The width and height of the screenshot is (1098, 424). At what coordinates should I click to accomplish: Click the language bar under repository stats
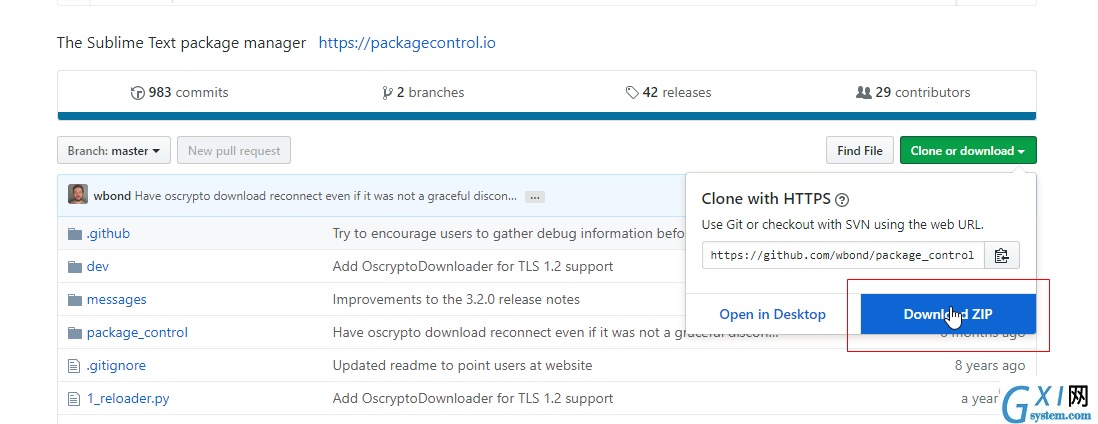click(x=547, y=116)
